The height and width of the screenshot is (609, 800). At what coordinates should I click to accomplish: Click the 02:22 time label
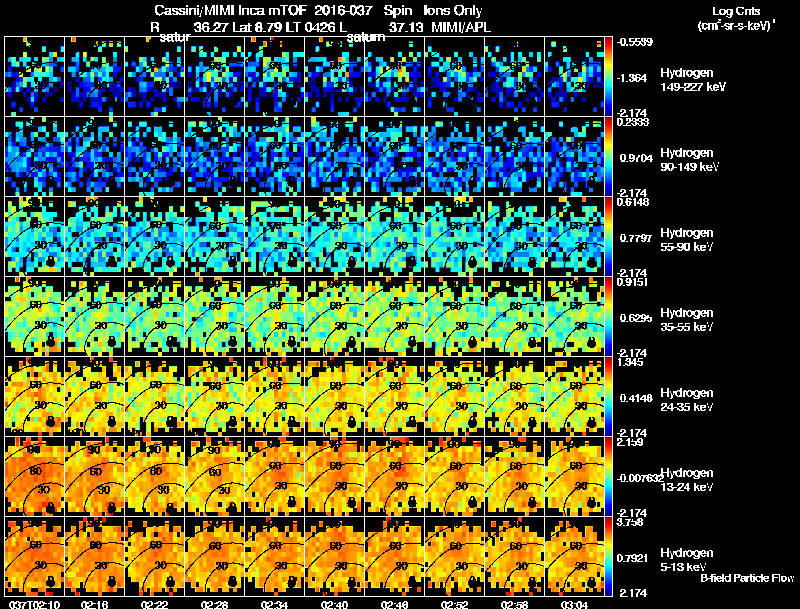click(154, 605)
